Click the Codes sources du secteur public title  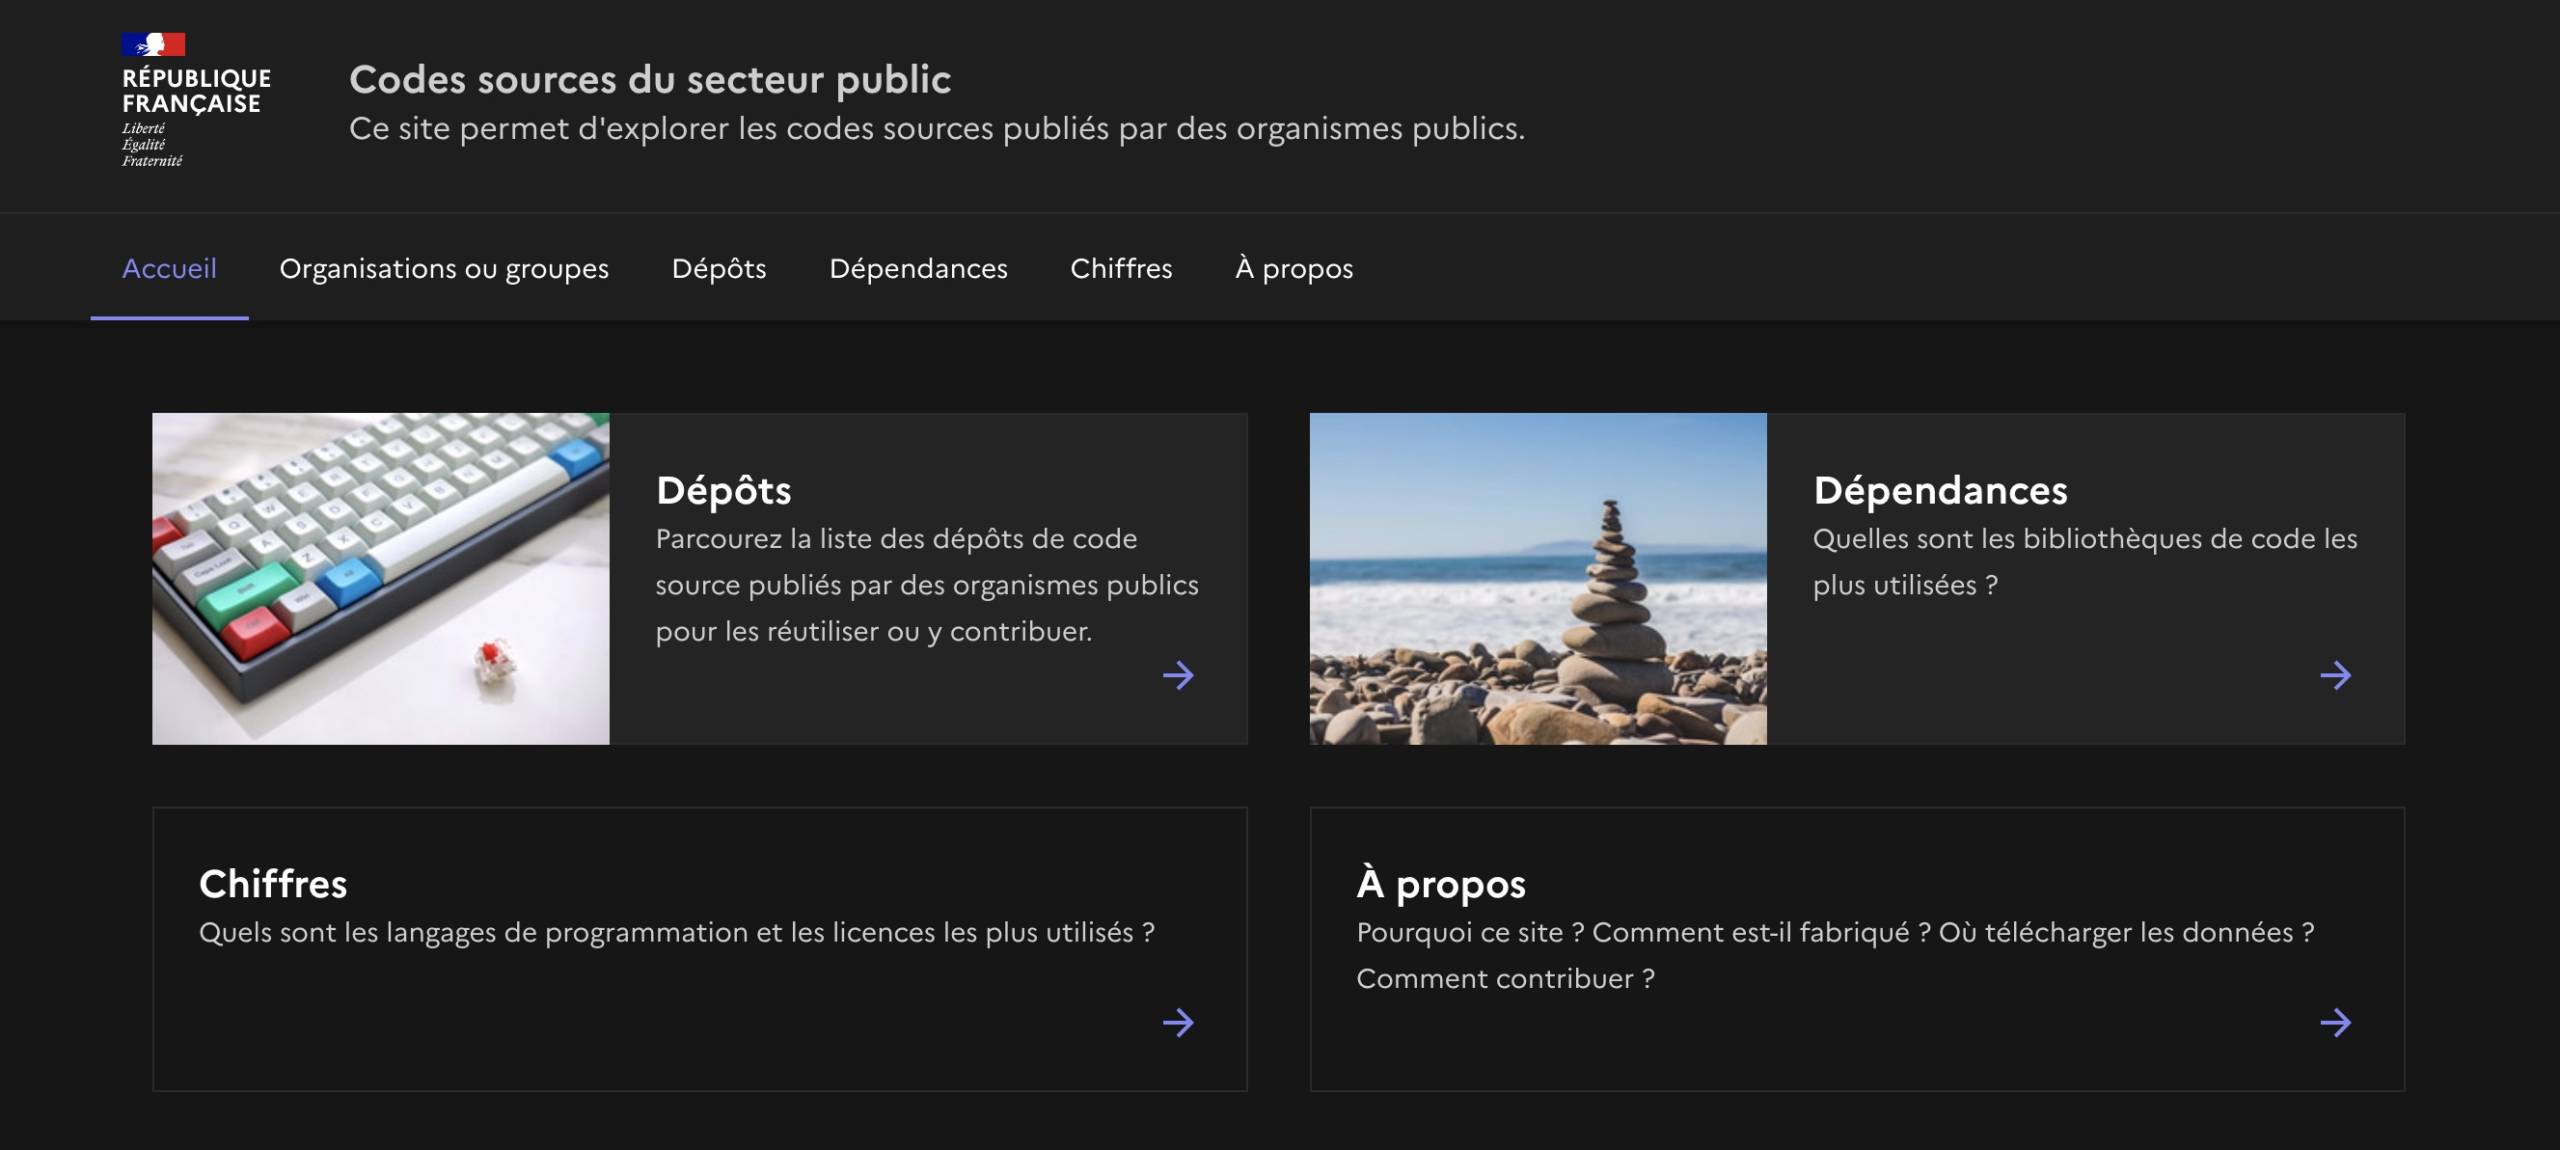pyautogui.click(x=650, y=80)
